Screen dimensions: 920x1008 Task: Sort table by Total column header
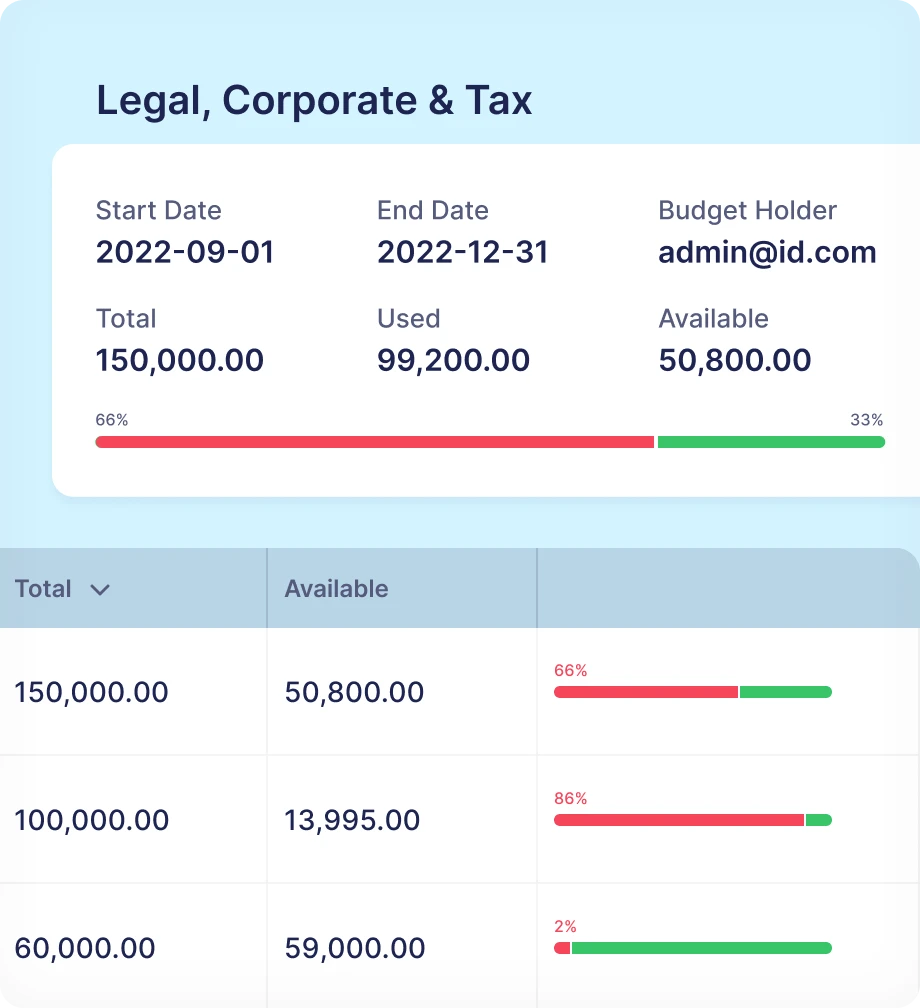pyautogui.click(x=44, y=589)
